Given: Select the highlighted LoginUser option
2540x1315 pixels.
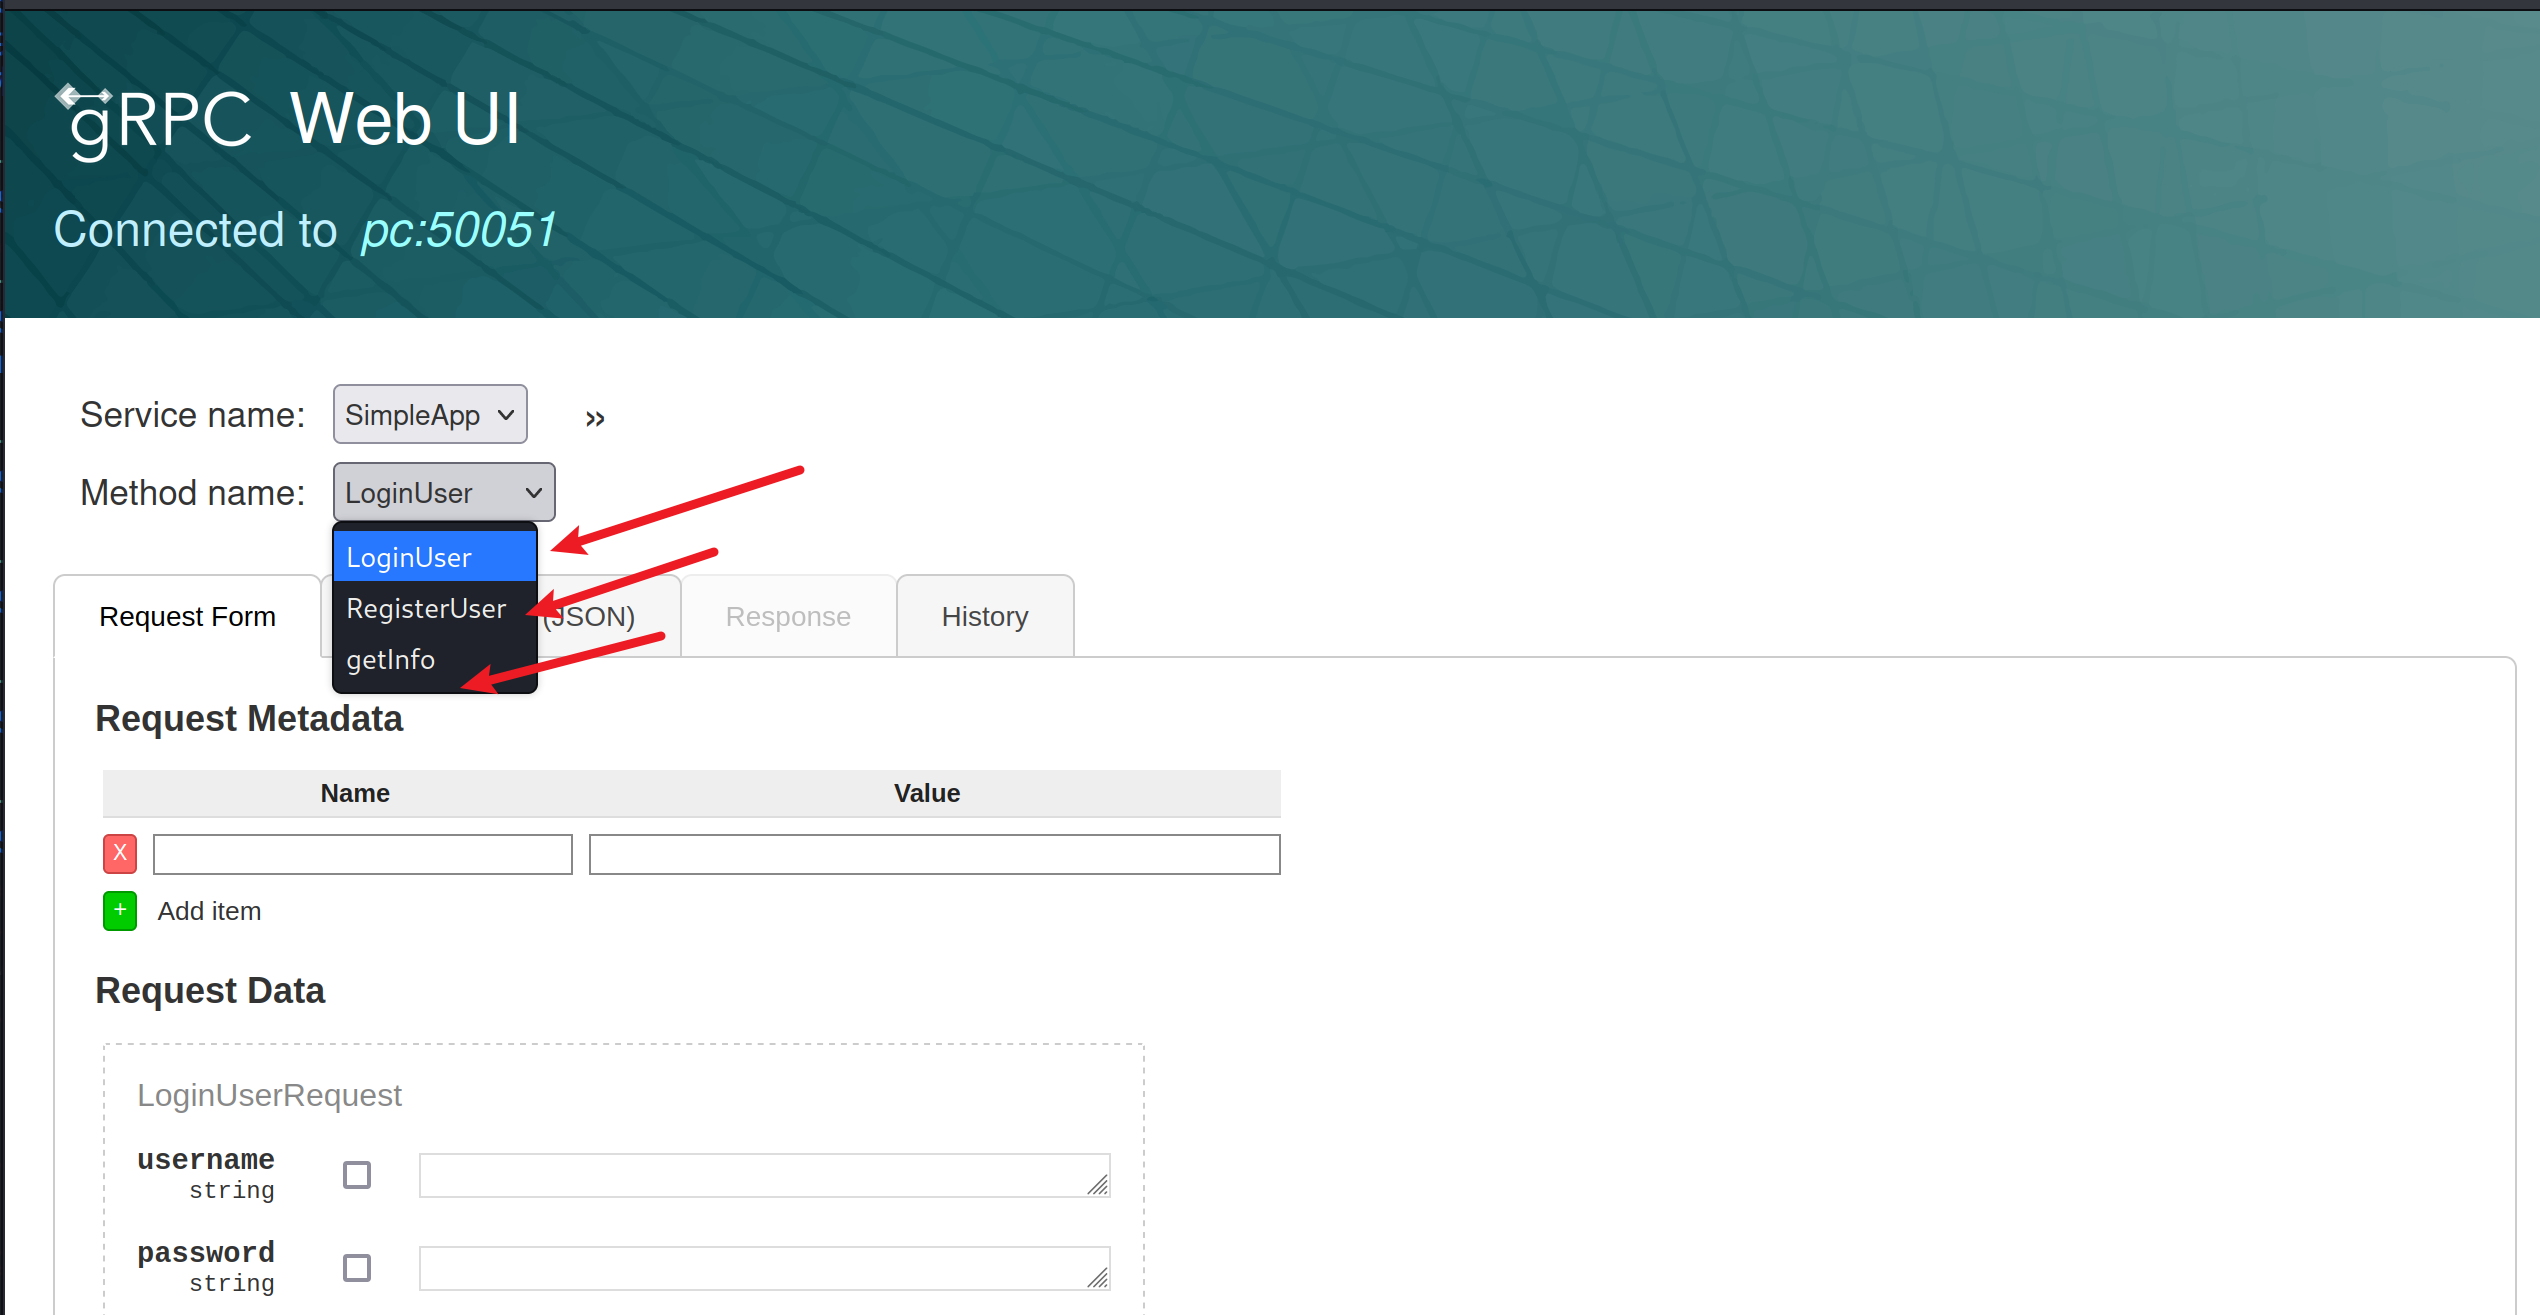Looking at the screenshot, I should pos(409,557).
